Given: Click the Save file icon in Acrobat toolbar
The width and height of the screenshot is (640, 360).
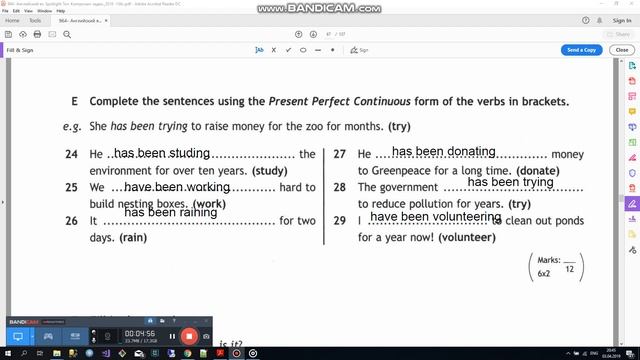Looking at the screenshot, I should click(8, 34).
